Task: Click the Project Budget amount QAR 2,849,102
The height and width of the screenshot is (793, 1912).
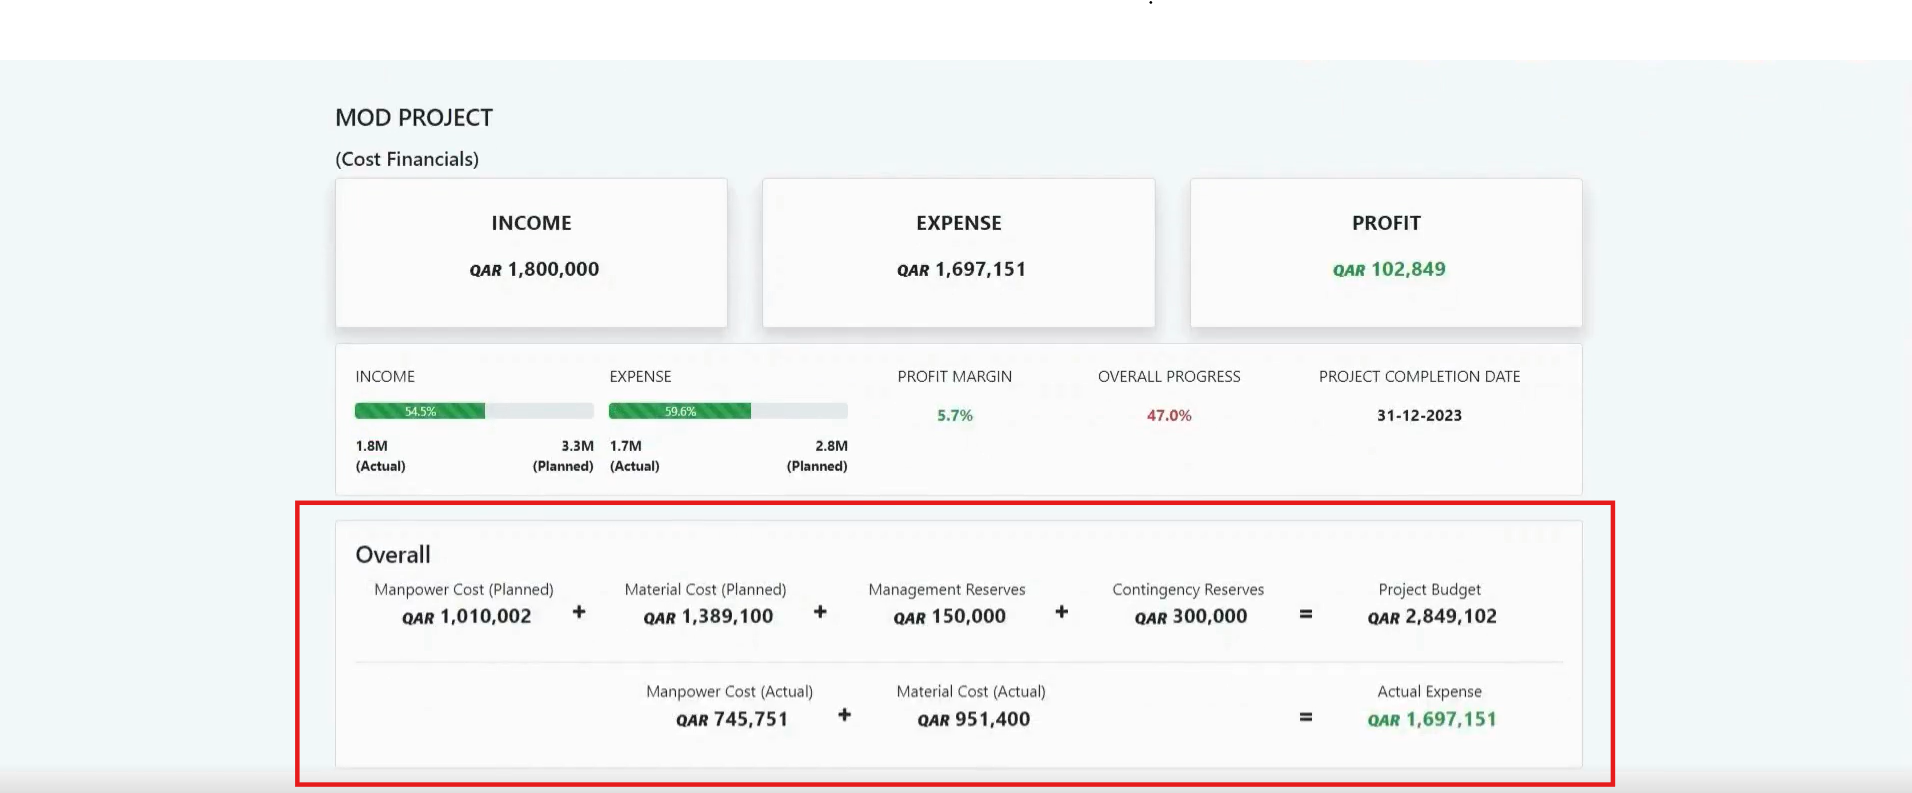Action: click(x=1432, y=617)
